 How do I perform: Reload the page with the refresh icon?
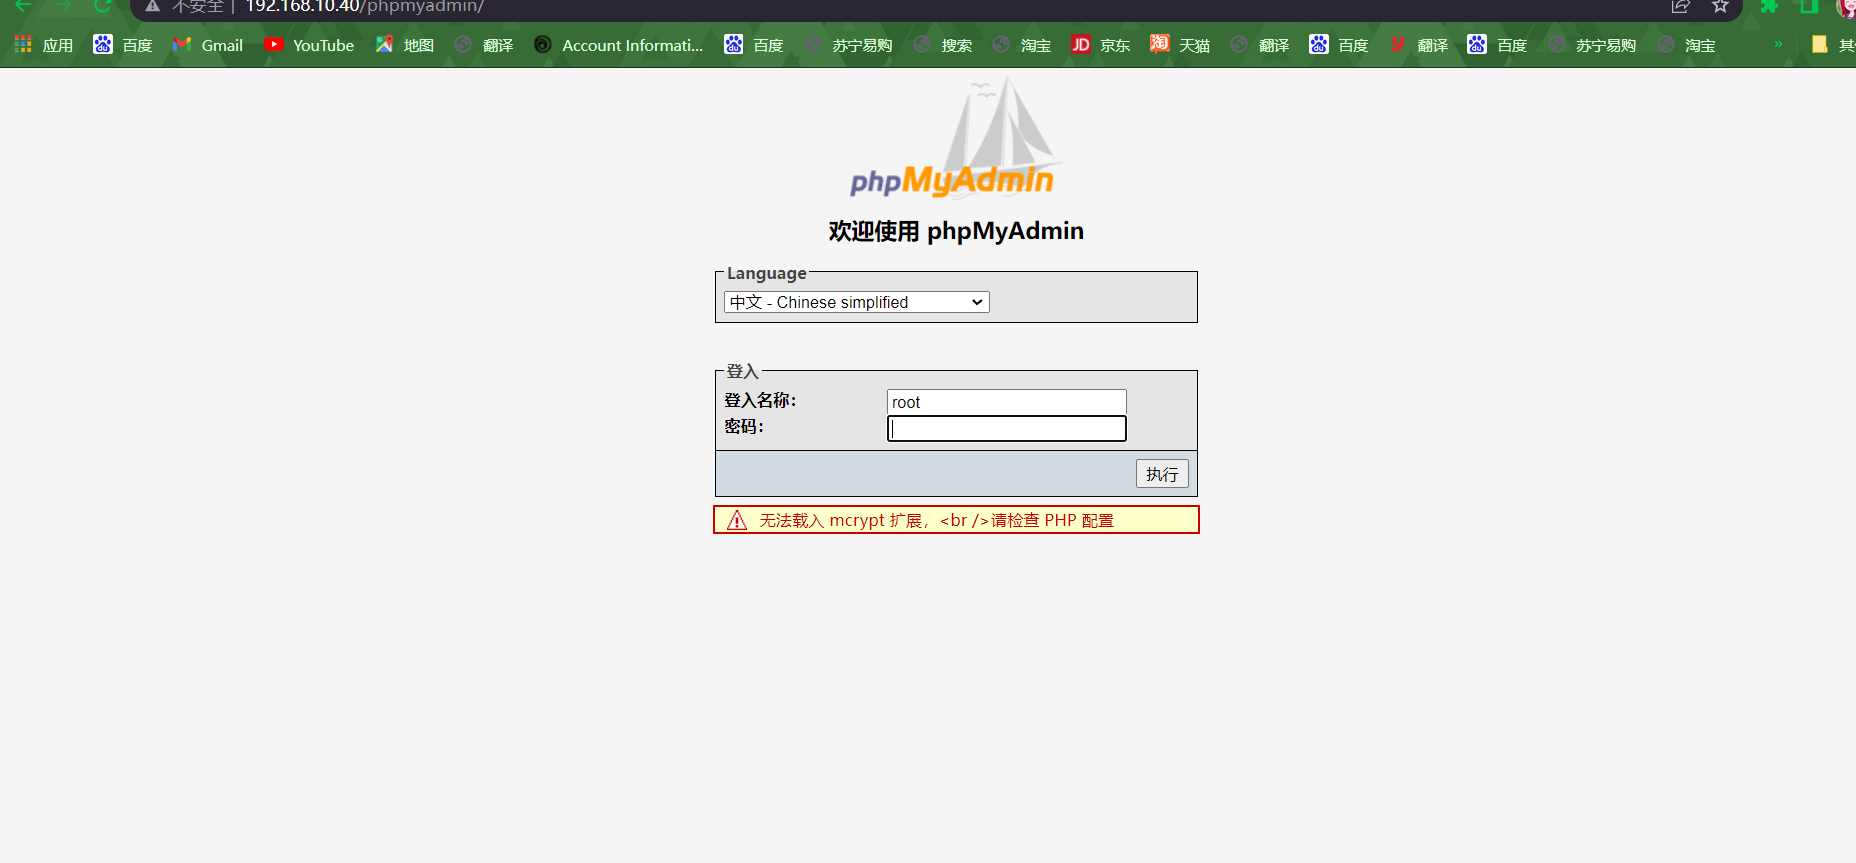[102, 6]
